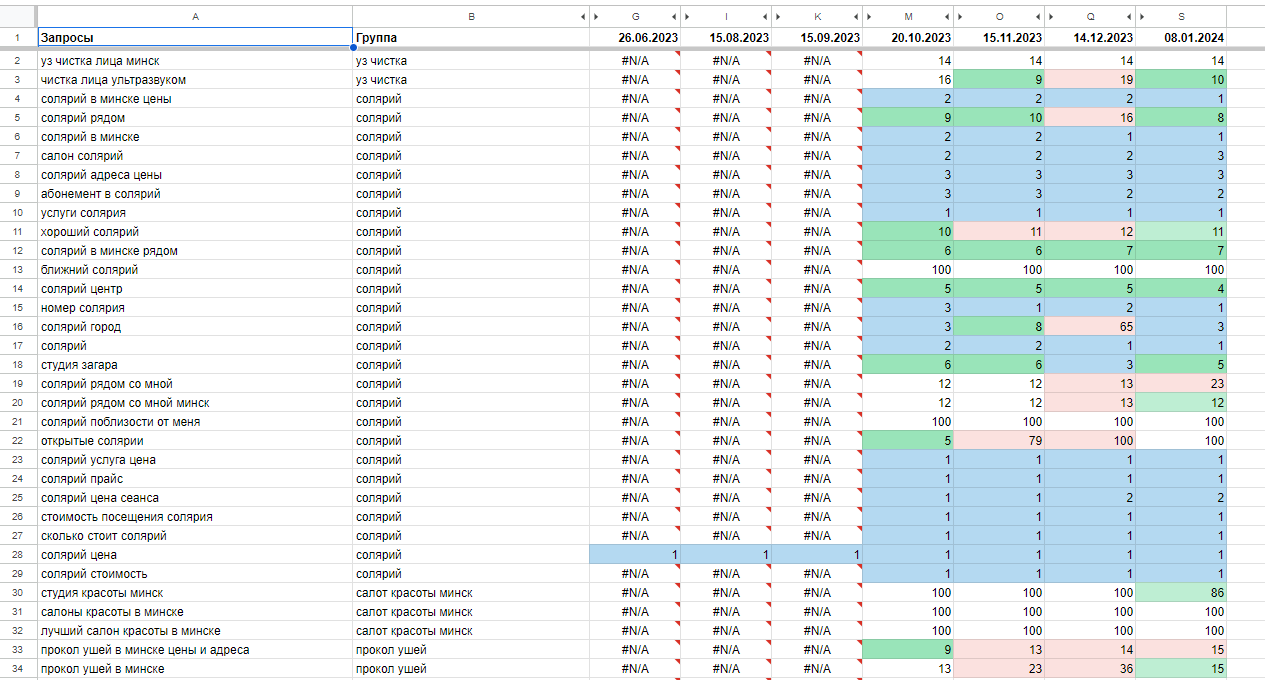1265x680 pixels.
Task: Select the green cell containing 86
Action: click(x=1181, y=593)
